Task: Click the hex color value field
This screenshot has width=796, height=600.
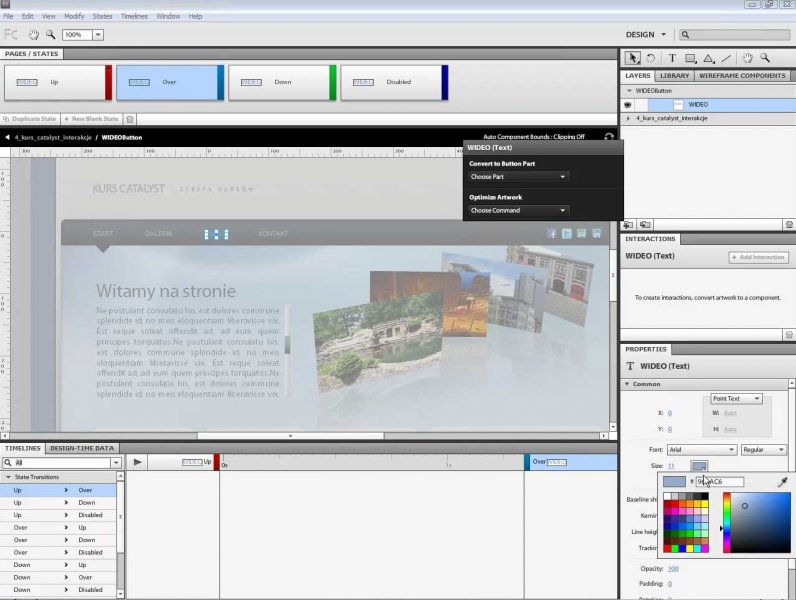Action: point(720,482)
